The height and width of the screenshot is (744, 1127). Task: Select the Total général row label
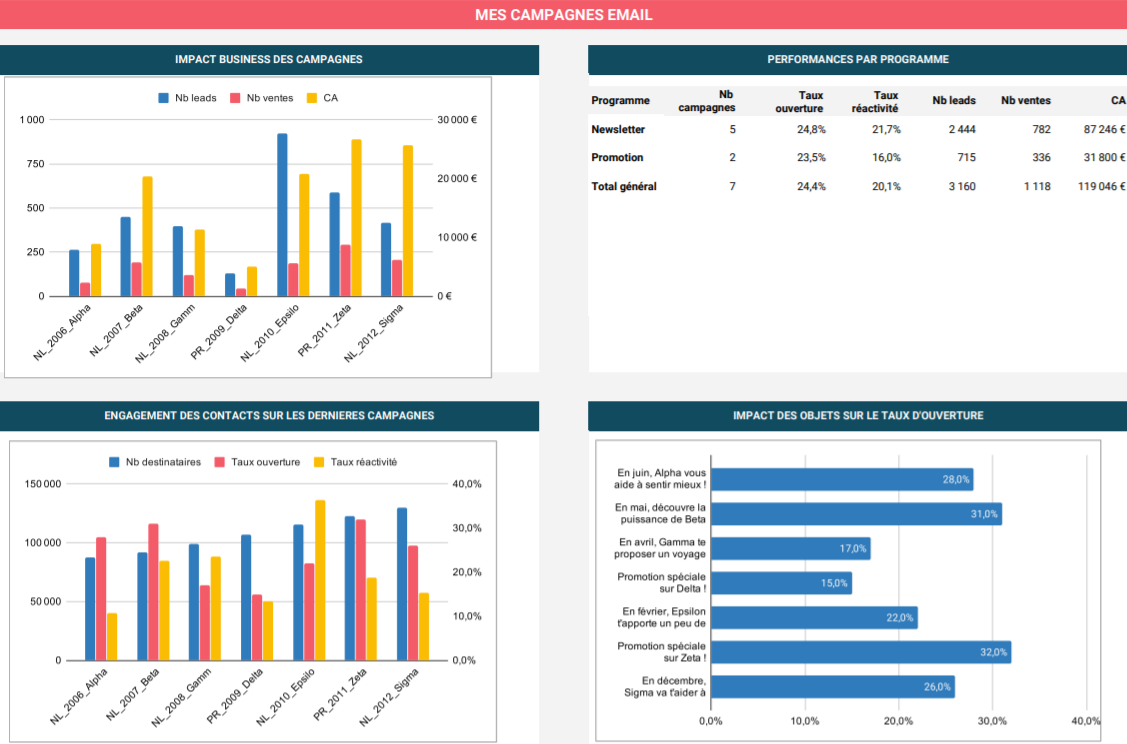tap(624, 186)
